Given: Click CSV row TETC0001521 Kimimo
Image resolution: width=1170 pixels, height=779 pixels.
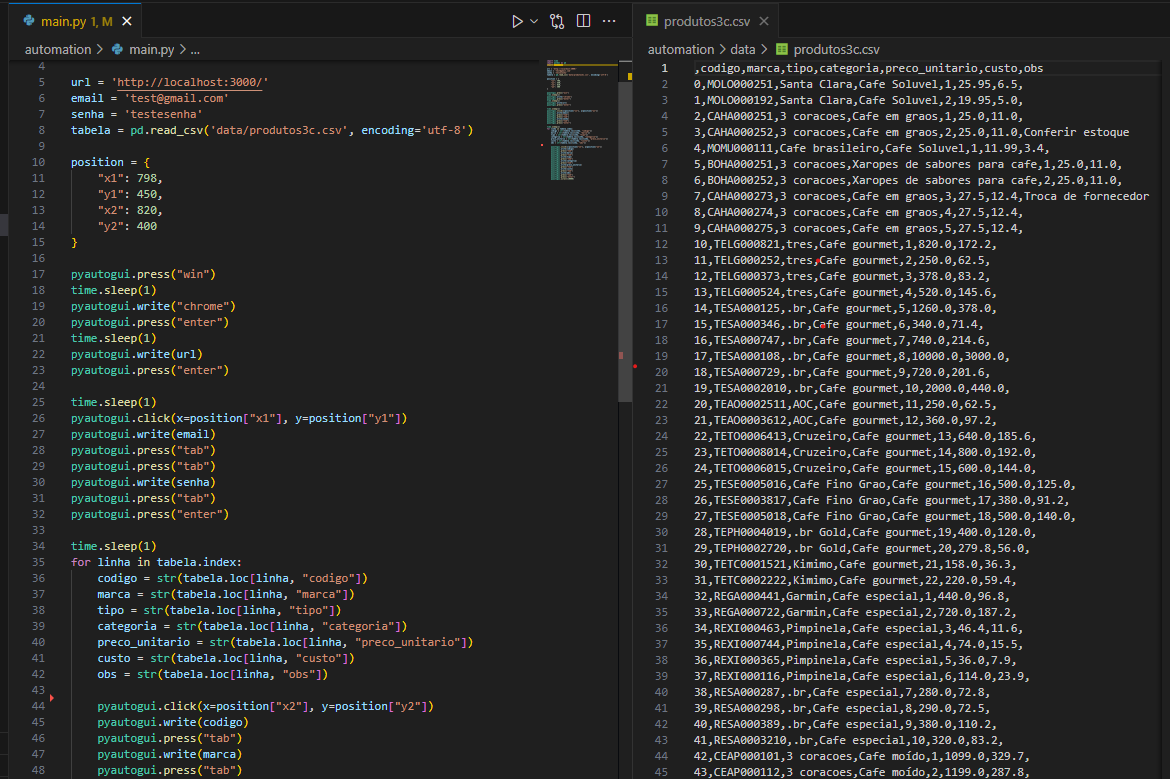Looking at the screenshot, I should pyautogui.click(x=855, y=565).
